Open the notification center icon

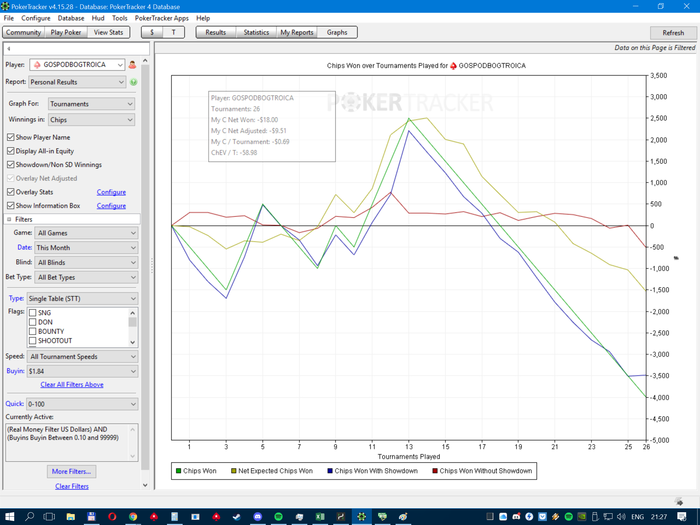(x=682, y=517)
